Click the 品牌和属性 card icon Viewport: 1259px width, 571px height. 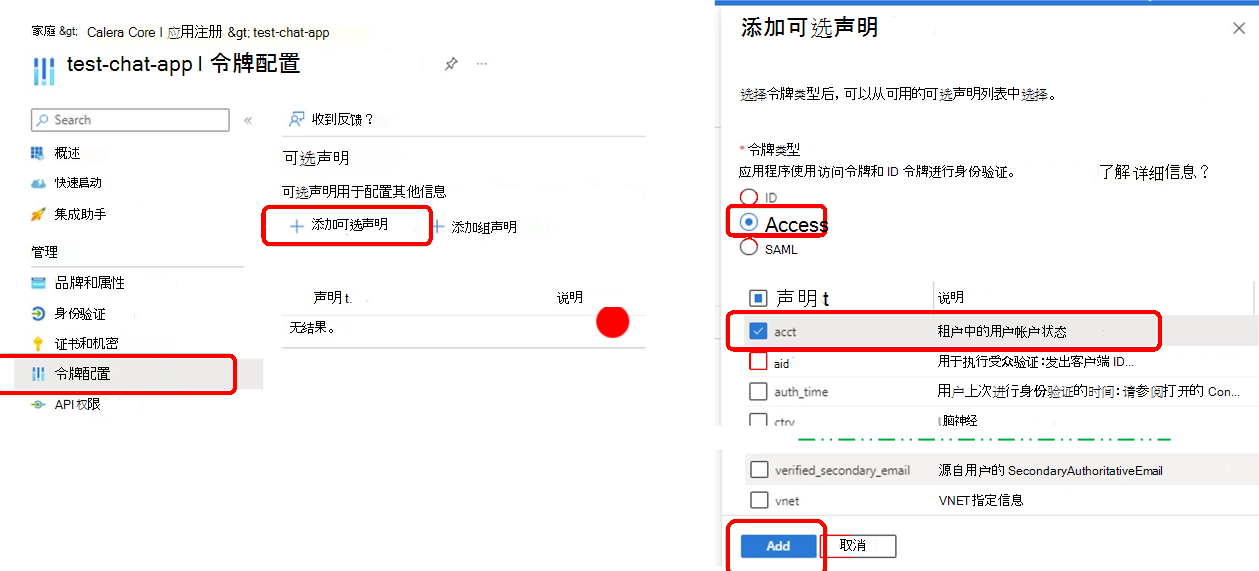38,283
